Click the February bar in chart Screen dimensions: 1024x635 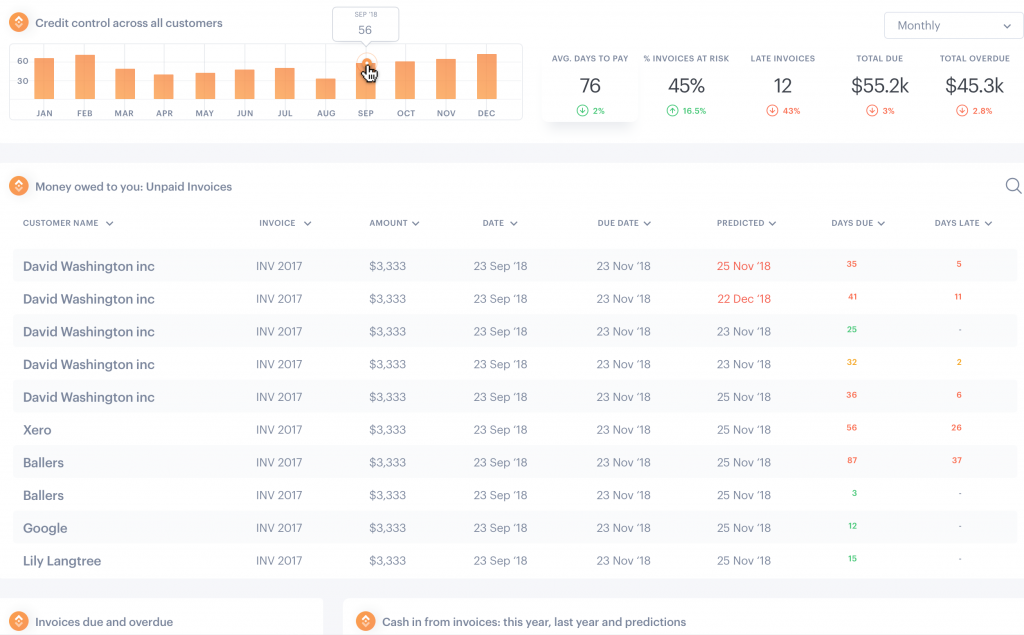coord(85,77)
